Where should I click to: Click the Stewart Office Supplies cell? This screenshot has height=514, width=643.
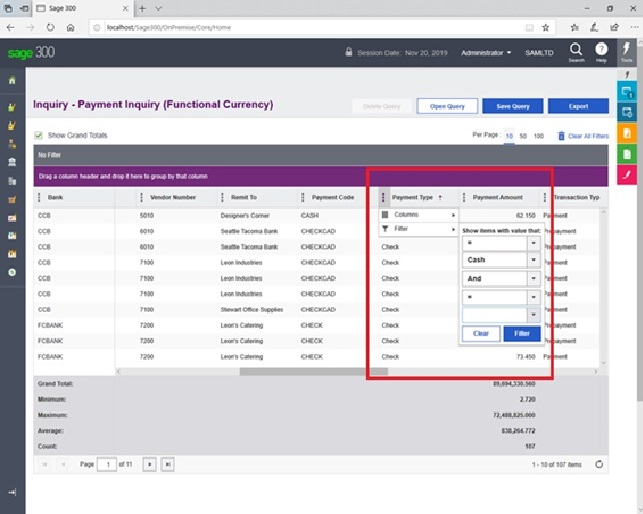click(251, 310)
